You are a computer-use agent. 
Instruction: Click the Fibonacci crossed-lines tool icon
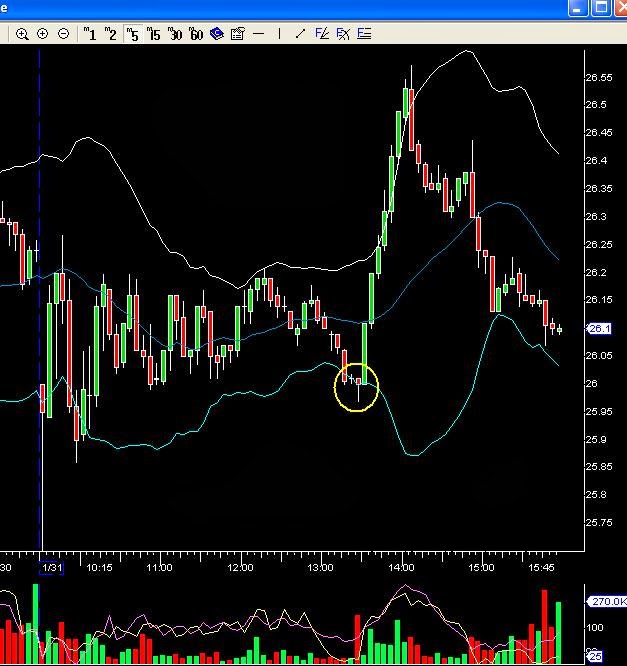(342, 34)
